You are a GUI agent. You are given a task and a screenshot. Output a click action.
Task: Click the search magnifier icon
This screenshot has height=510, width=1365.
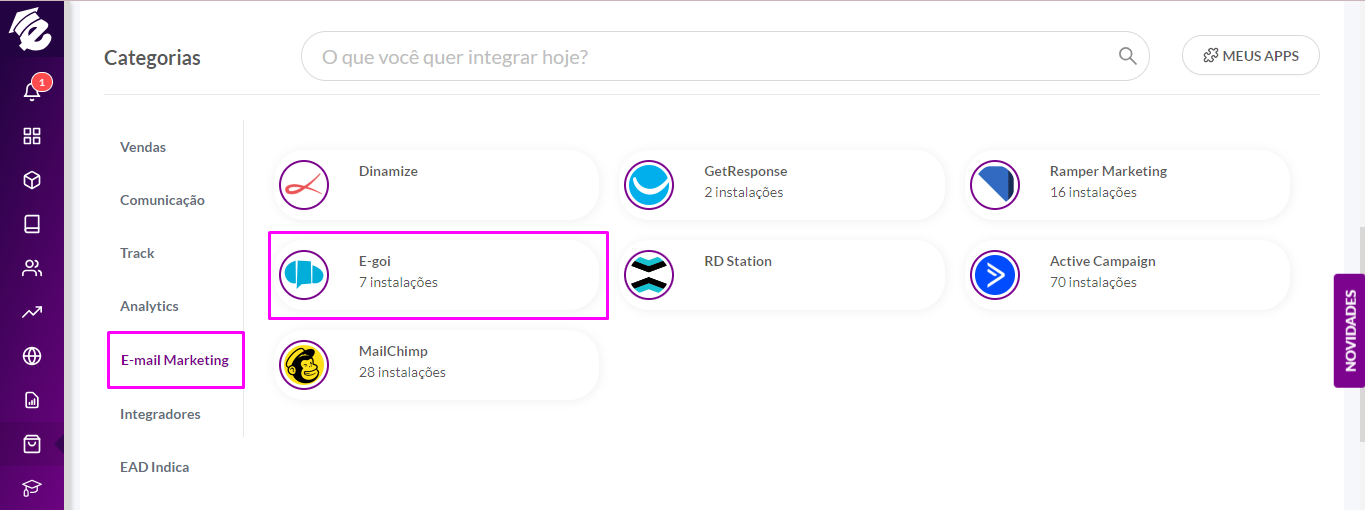tap(1127, 56)
